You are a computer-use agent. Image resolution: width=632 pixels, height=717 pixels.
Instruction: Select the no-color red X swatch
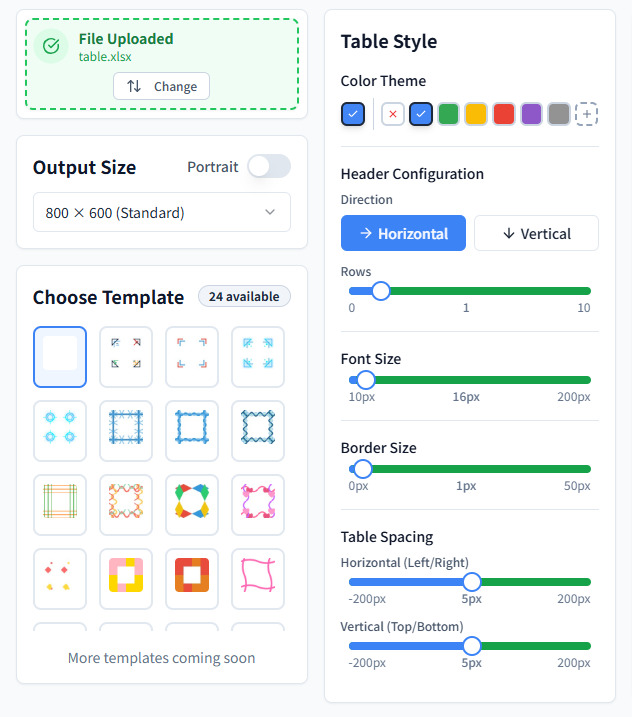tap(393, 114)
